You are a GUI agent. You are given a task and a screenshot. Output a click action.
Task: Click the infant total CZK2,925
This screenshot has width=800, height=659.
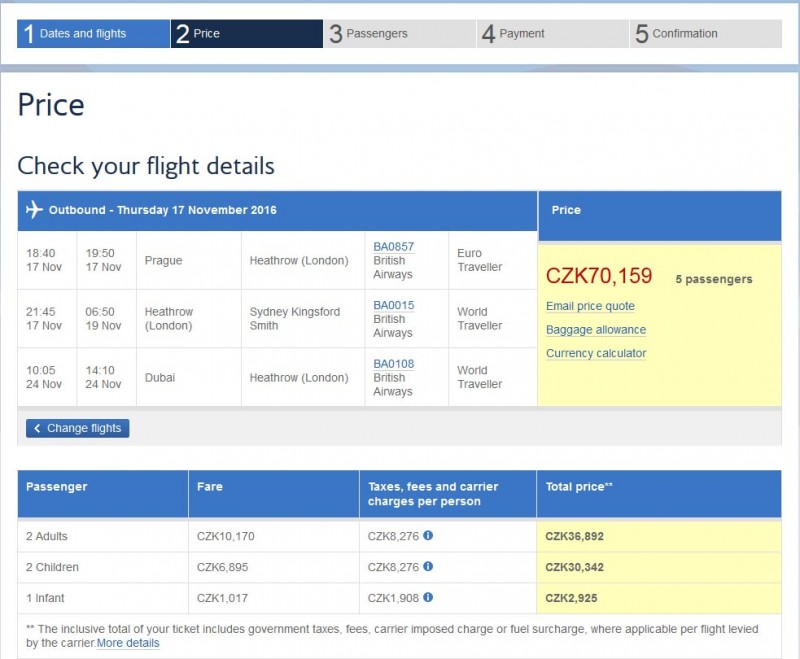571,598
